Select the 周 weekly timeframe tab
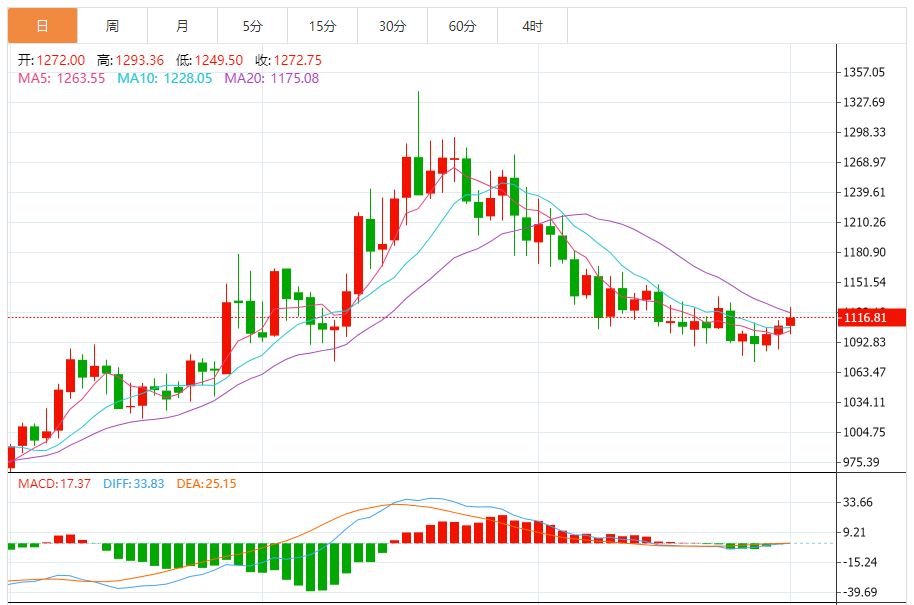 112,26
